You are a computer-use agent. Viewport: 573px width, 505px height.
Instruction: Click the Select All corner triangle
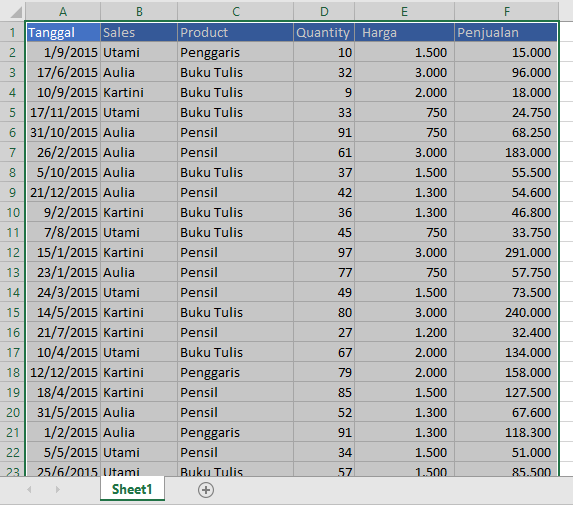click(16, 12)
